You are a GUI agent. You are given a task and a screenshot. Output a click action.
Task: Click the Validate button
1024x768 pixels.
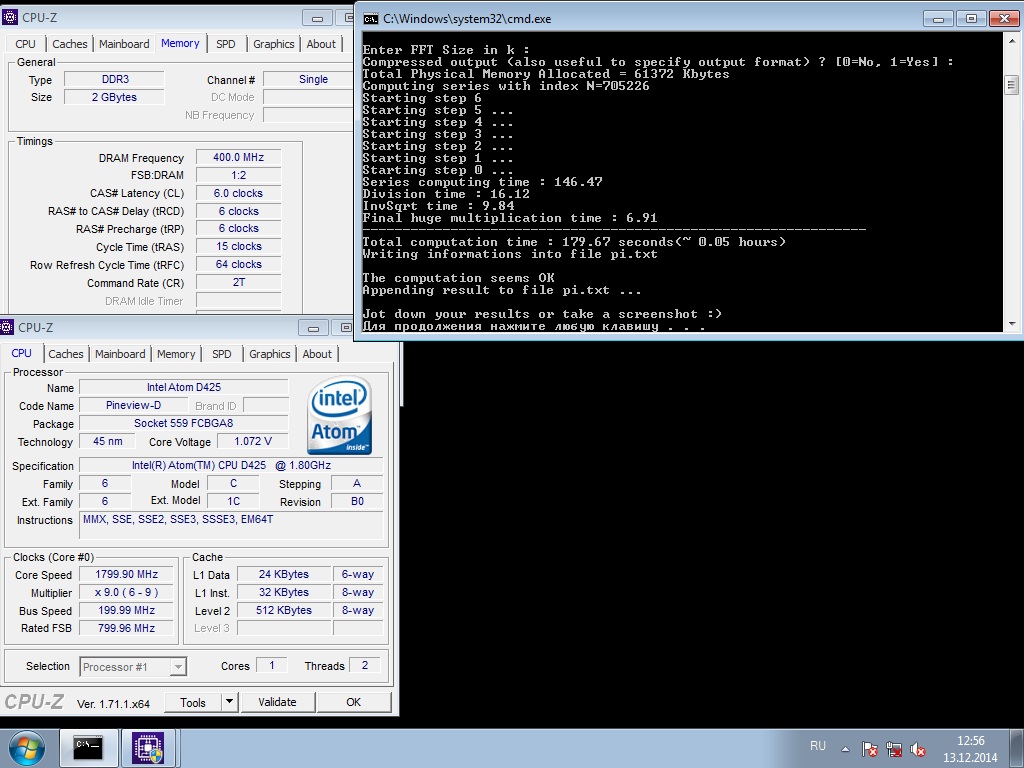pyautogui.click(x=278, y=702)
